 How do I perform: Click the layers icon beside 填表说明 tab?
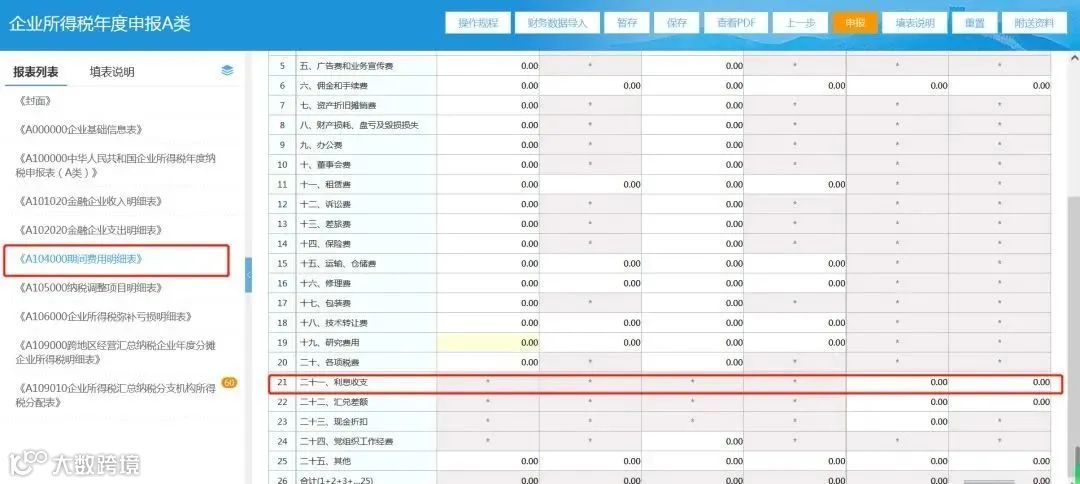[227, 71]
